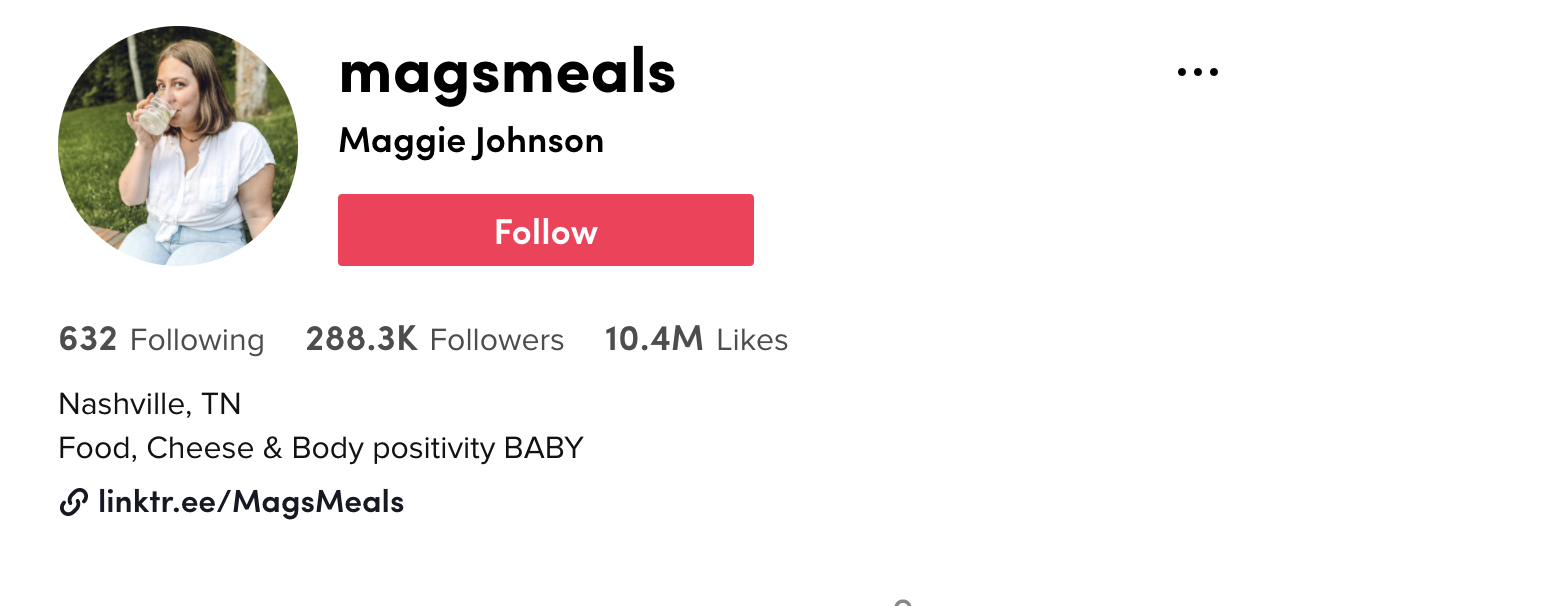The height and width of the screenshot is (606, 1562).
Task: View the 288.3K Followers list
Action: tap(435, 340)
